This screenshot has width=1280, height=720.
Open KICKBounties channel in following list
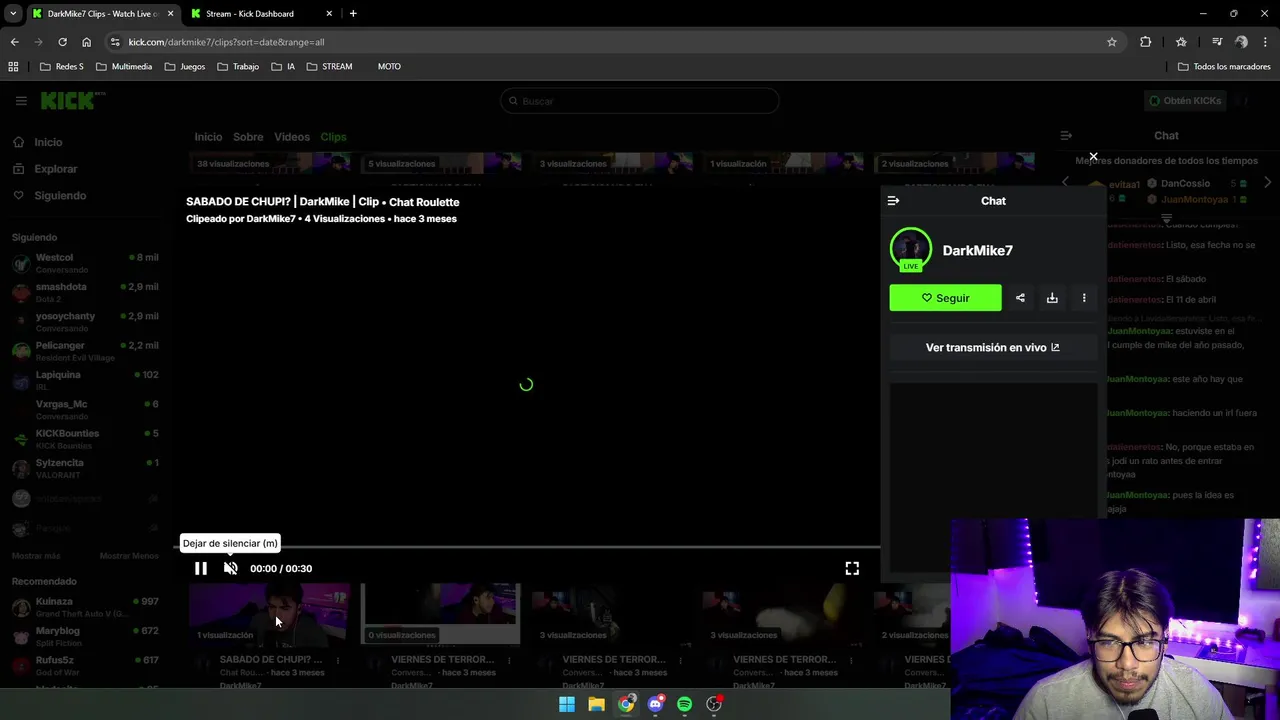[85, 439]
